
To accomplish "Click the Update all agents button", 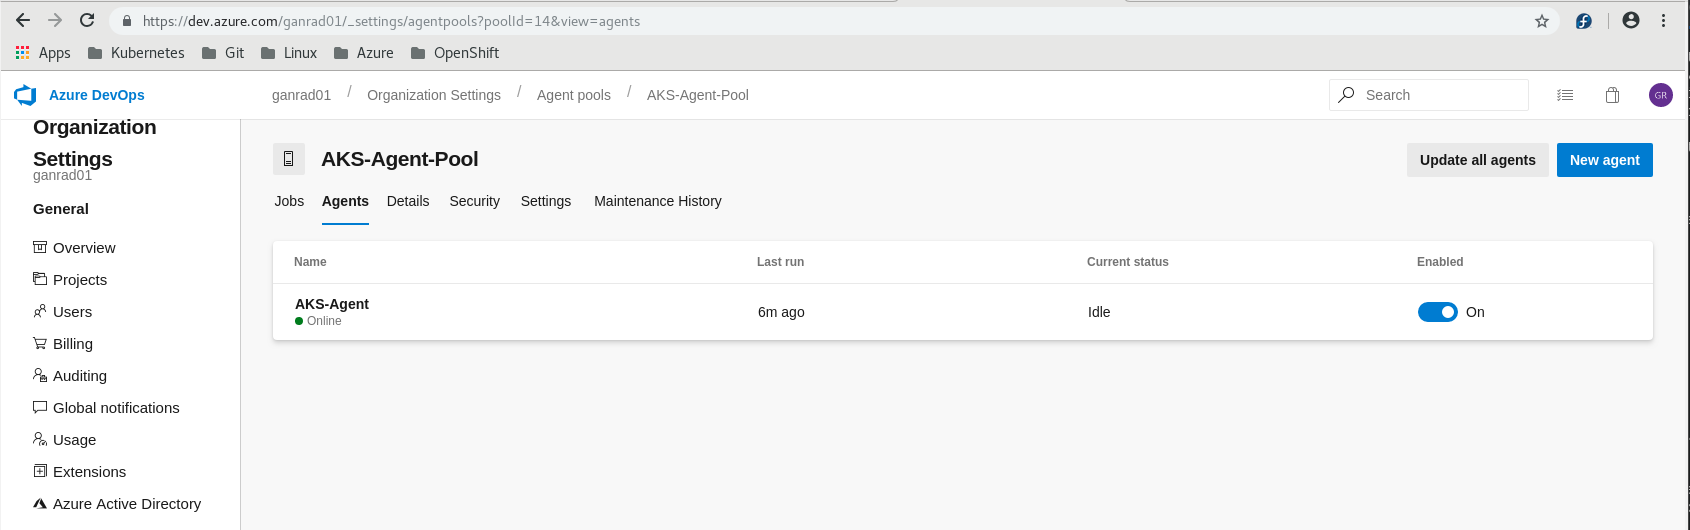I will (x=1478, y=160).
